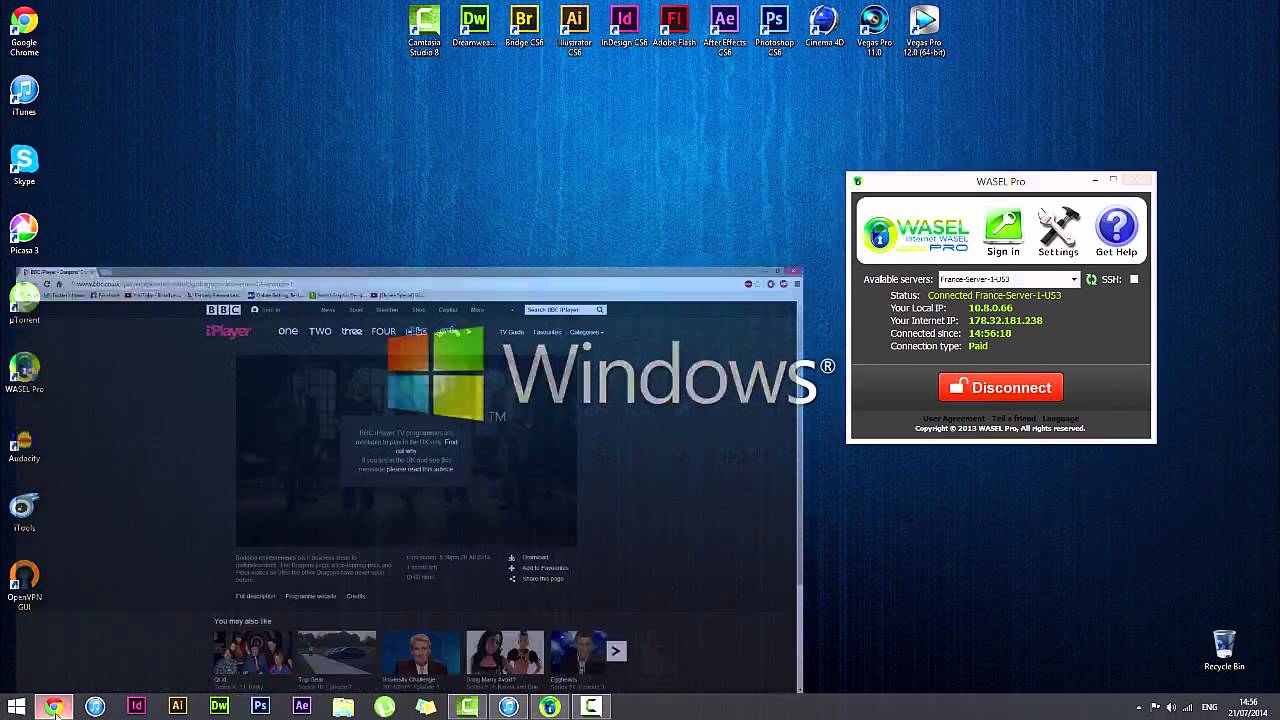Click the Get Help question mark icon

(1116, 232)
